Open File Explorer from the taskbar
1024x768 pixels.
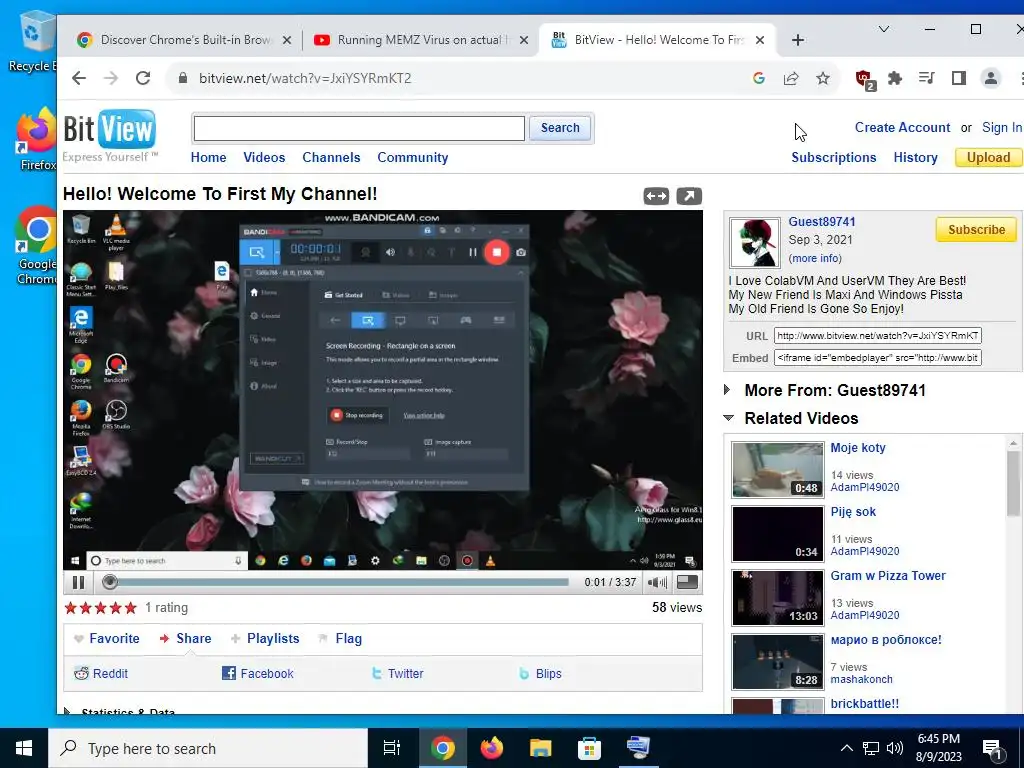pyautogui.click(x=541, y=748)
